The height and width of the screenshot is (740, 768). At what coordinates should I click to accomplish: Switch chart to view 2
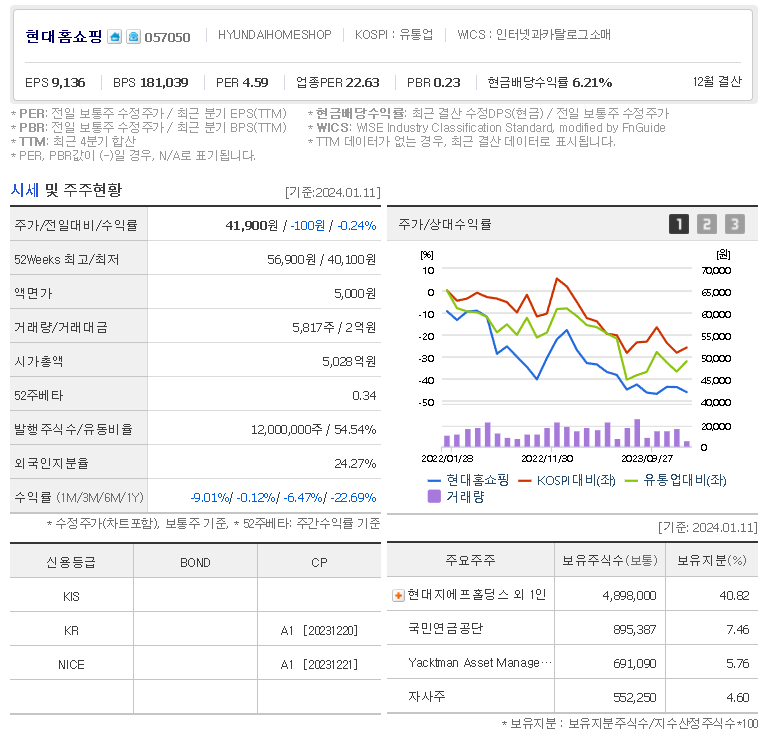[707, 224]
